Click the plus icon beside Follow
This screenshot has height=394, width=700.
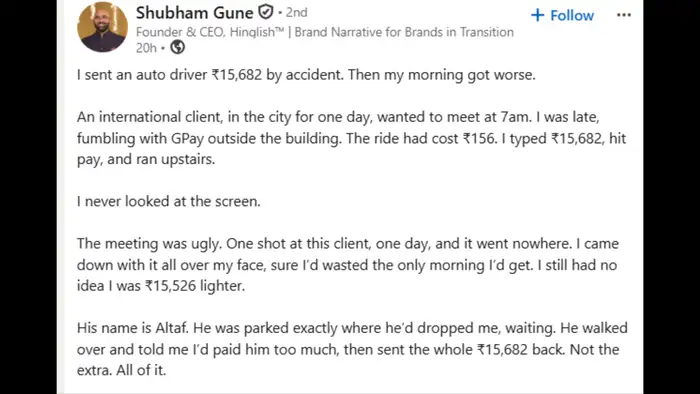point(538,16)
